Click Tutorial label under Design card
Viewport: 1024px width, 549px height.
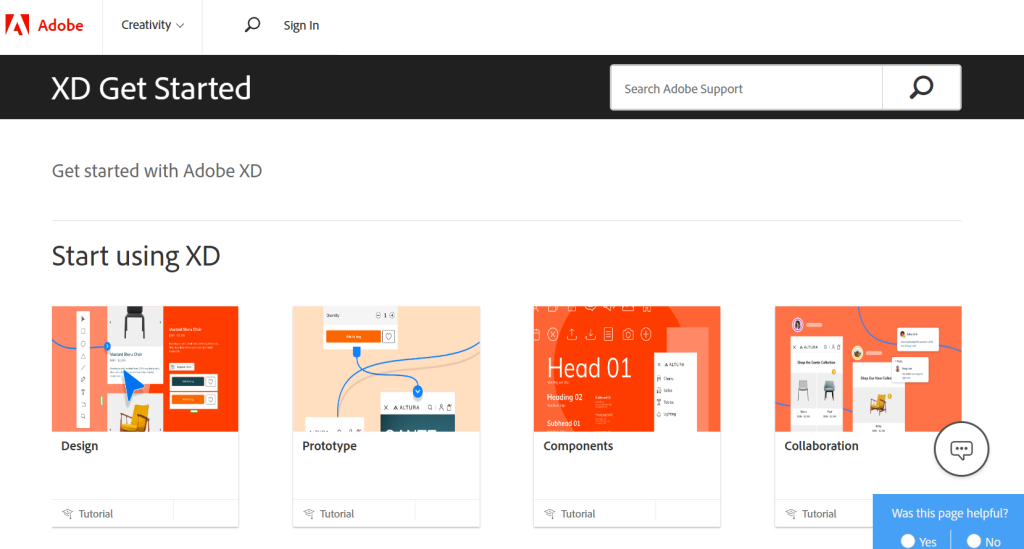pos(95,514)
